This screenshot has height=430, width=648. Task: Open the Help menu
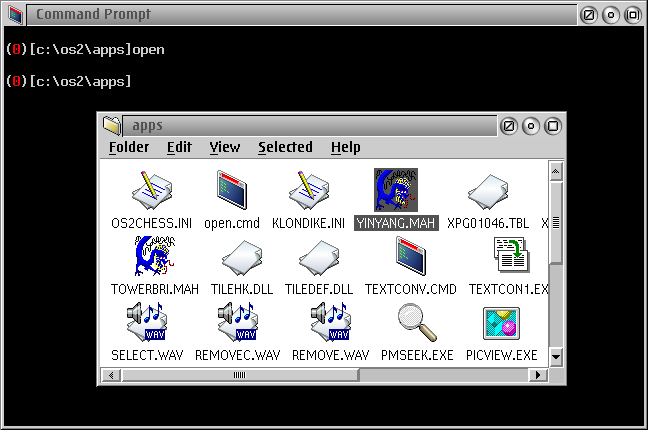(x=345, y=147)
